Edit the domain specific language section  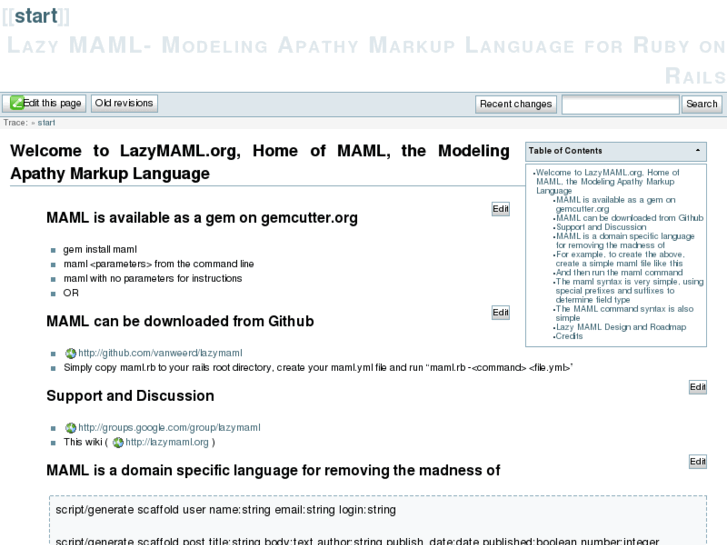698,462
